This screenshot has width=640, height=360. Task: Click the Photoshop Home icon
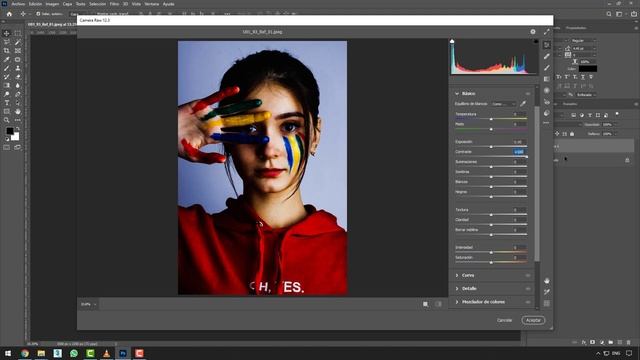[x=9, y=14]
